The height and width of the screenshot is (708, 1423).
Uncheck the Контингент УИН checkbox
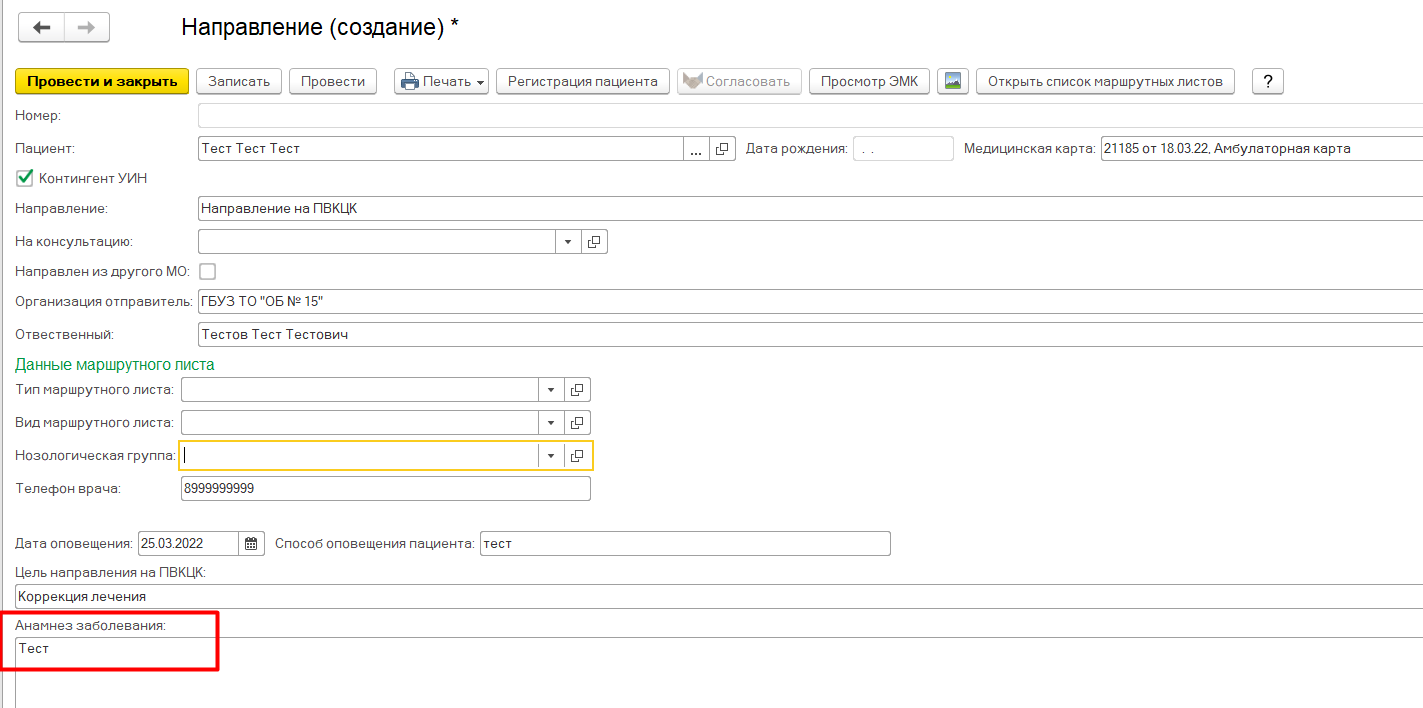pyautogui.click(x=25, y=178)
